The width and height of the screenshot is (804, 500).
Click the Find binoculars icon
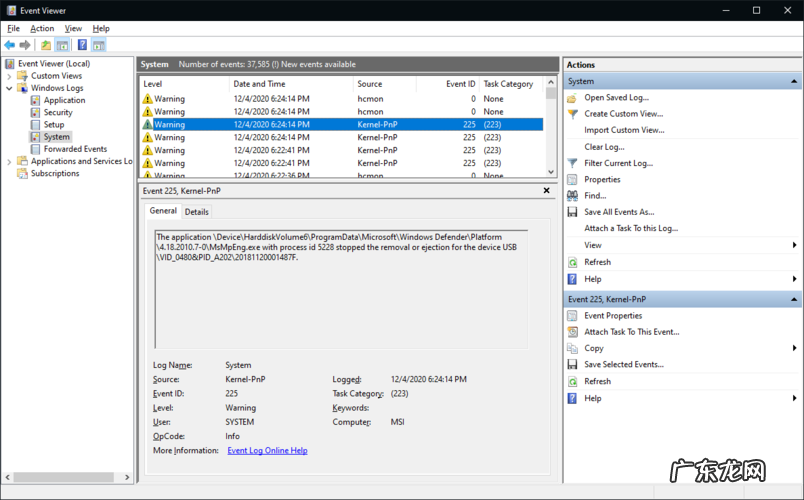coord(572,196)
